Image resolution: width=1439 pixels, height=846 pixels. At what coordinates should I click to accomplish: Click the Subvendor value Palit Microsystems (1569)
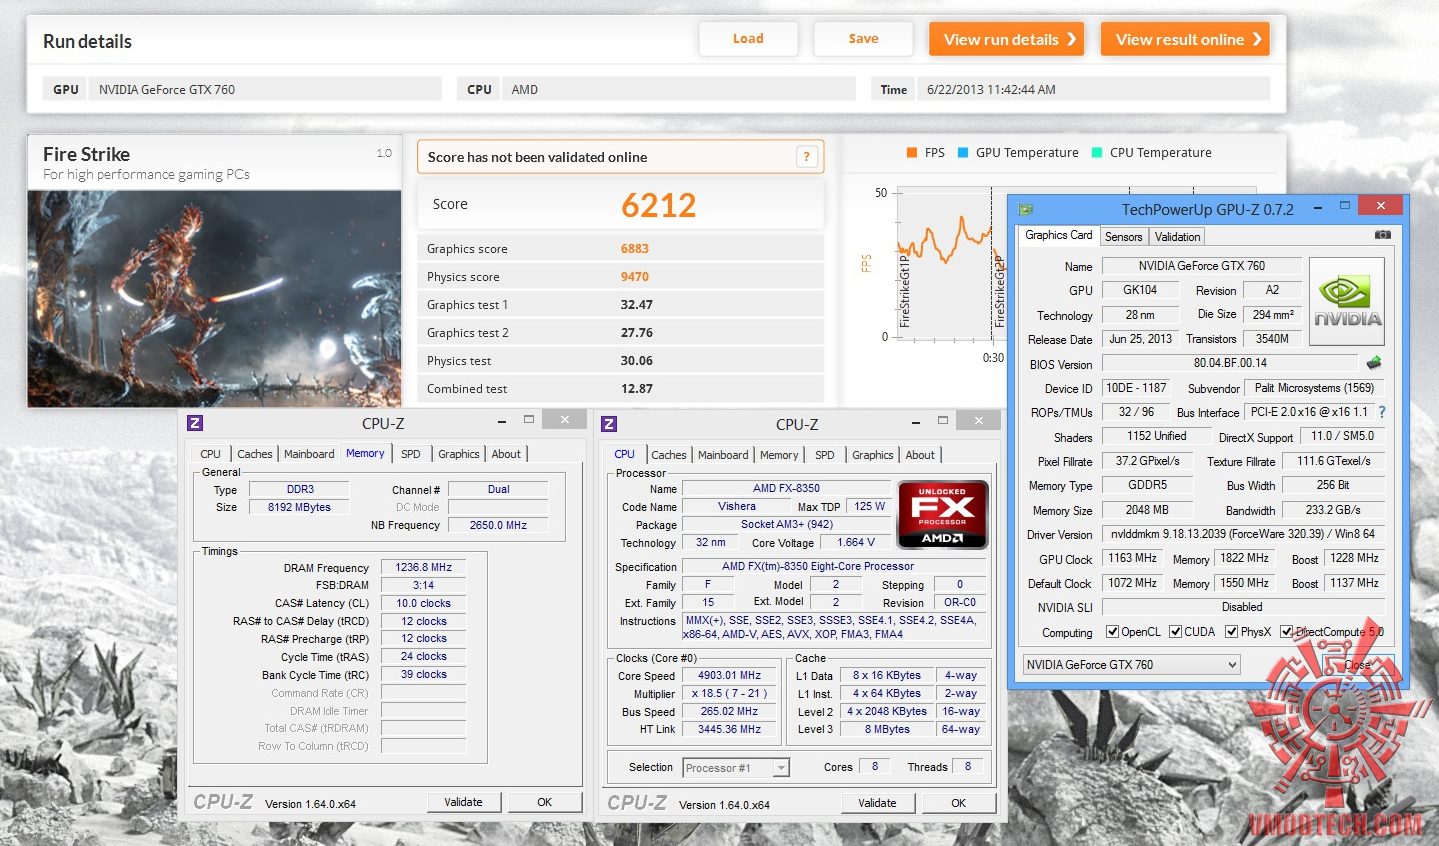(1314, 388)
